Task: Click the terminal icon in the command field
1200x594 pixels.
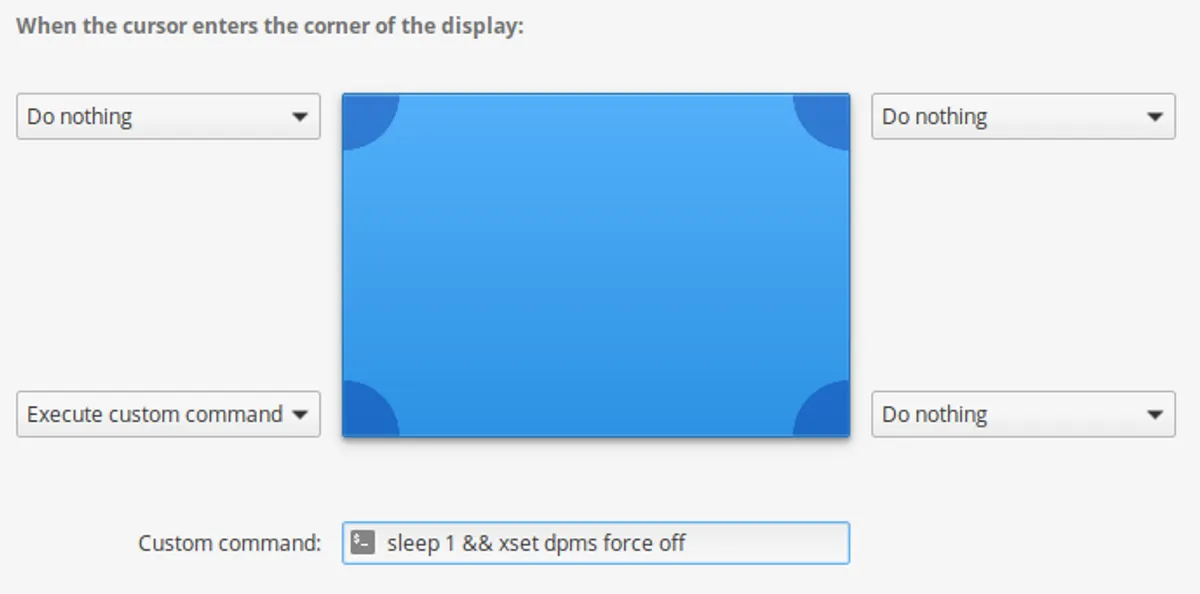Action: [364, 543]
